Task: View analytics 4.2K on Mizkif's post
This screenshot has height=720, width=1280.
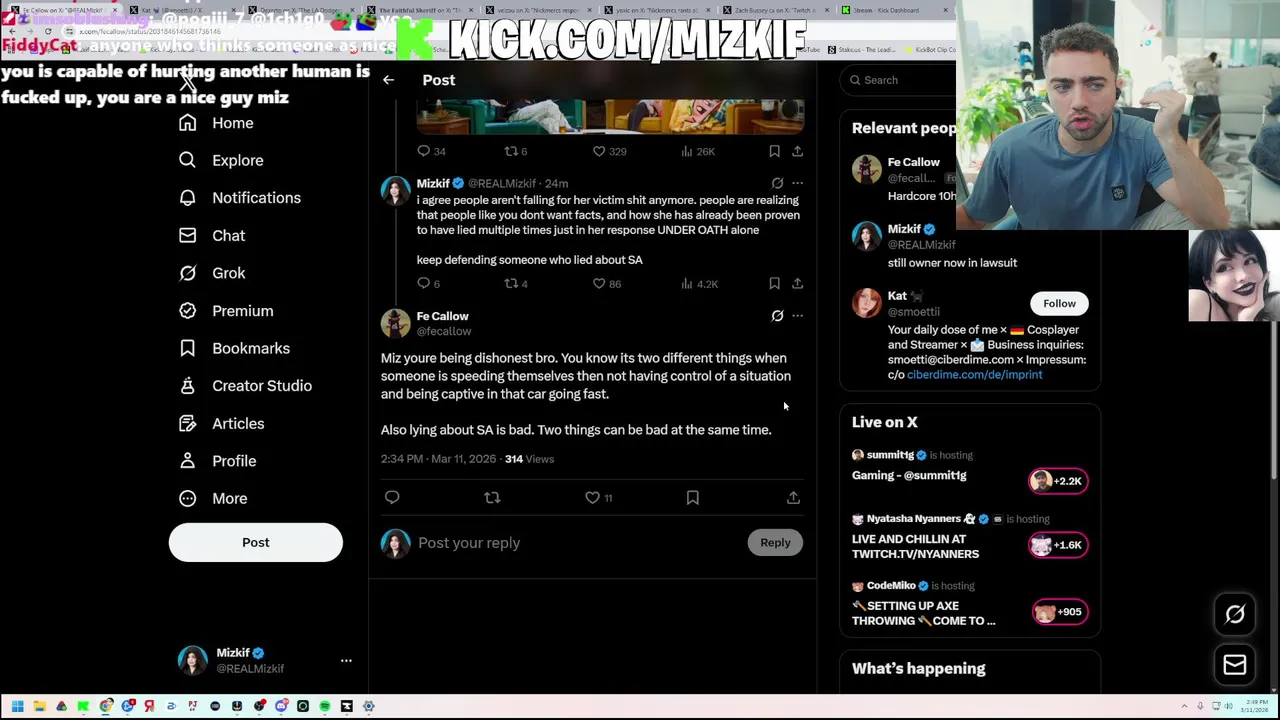Action: (x=699, y=284)
